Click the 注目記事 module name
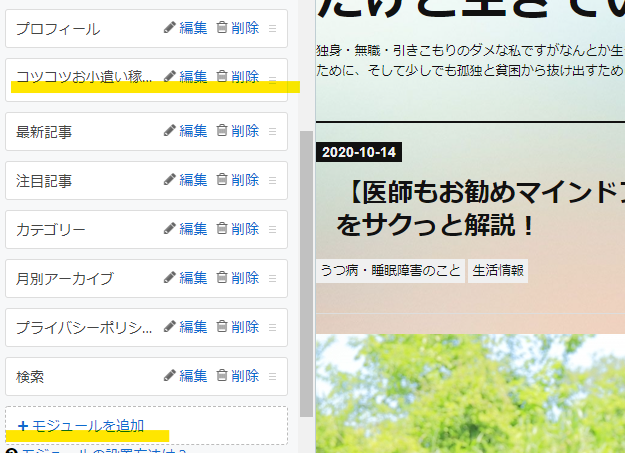The height and width of the screenshot is (453, 625). click(44, 181)
